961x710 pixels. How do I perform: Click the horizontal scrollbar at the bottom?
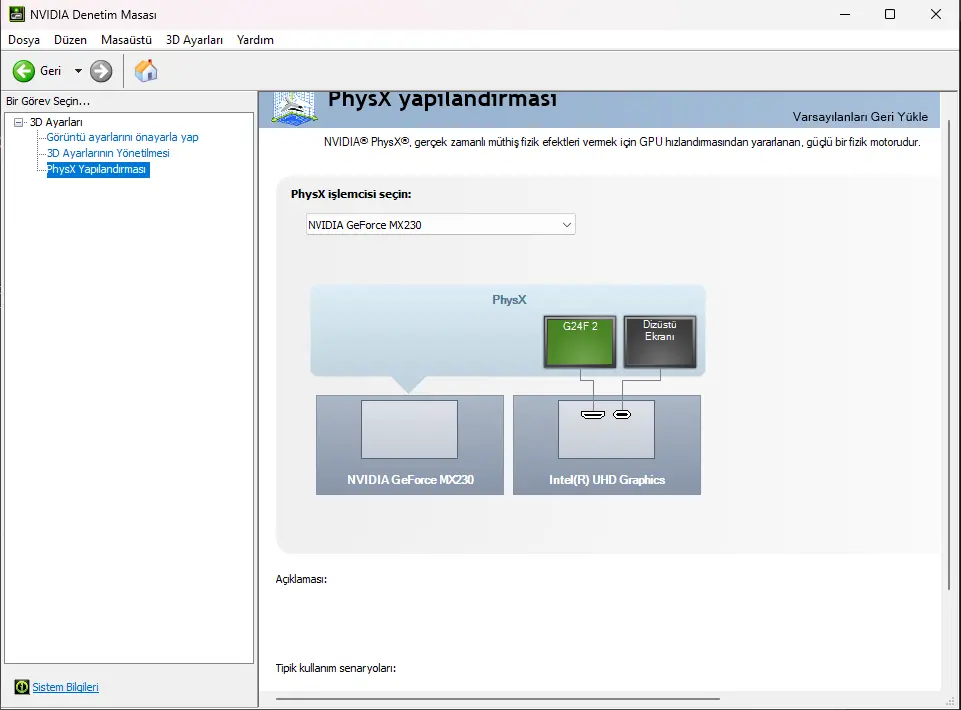point(498,698)
